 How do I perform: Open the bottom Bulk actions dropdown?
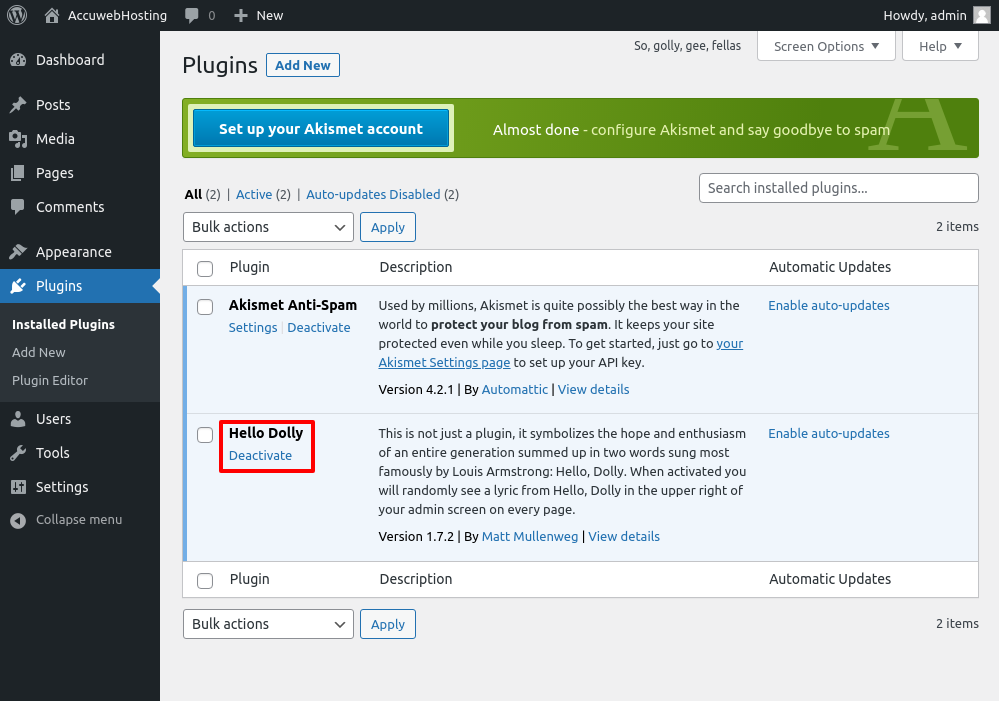268,624
